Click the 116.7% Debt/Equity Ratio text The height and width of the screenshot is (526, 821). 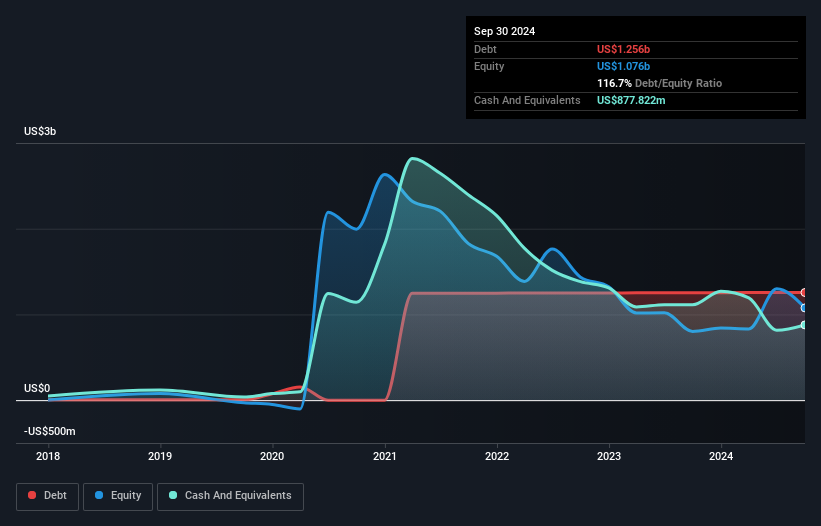coord(659,83)
